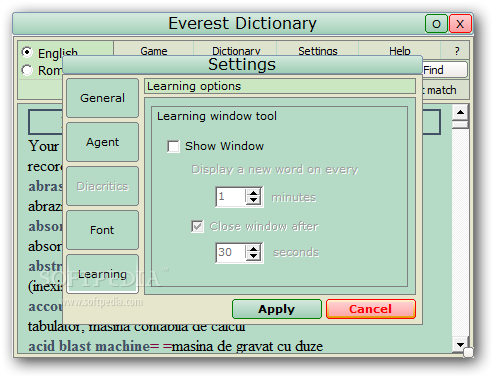Image resolution: width=494 pixels, height=378 pixels.
Task: Close Everest Dictionary with red X
Action: coord(460,24)
